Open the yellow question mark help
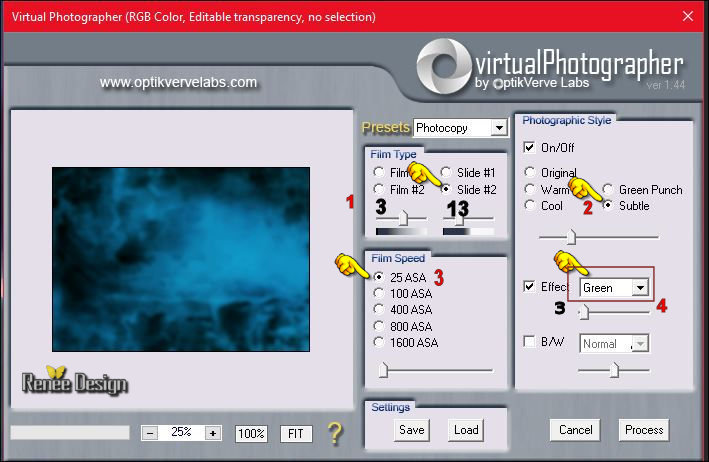709x462 pixels. pyautogui.click(x=335, y=434)
